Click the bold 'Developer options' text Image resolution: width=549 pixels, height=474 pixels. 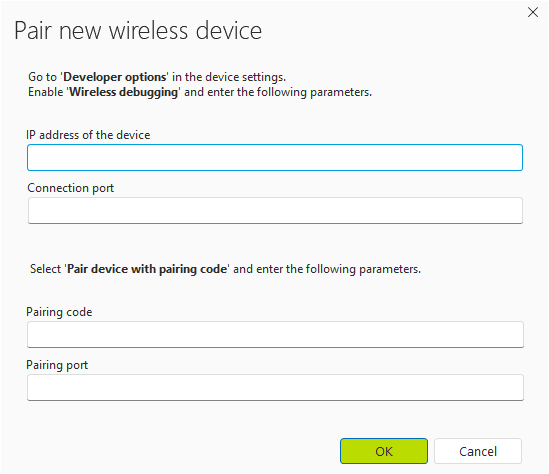(115, 77)
